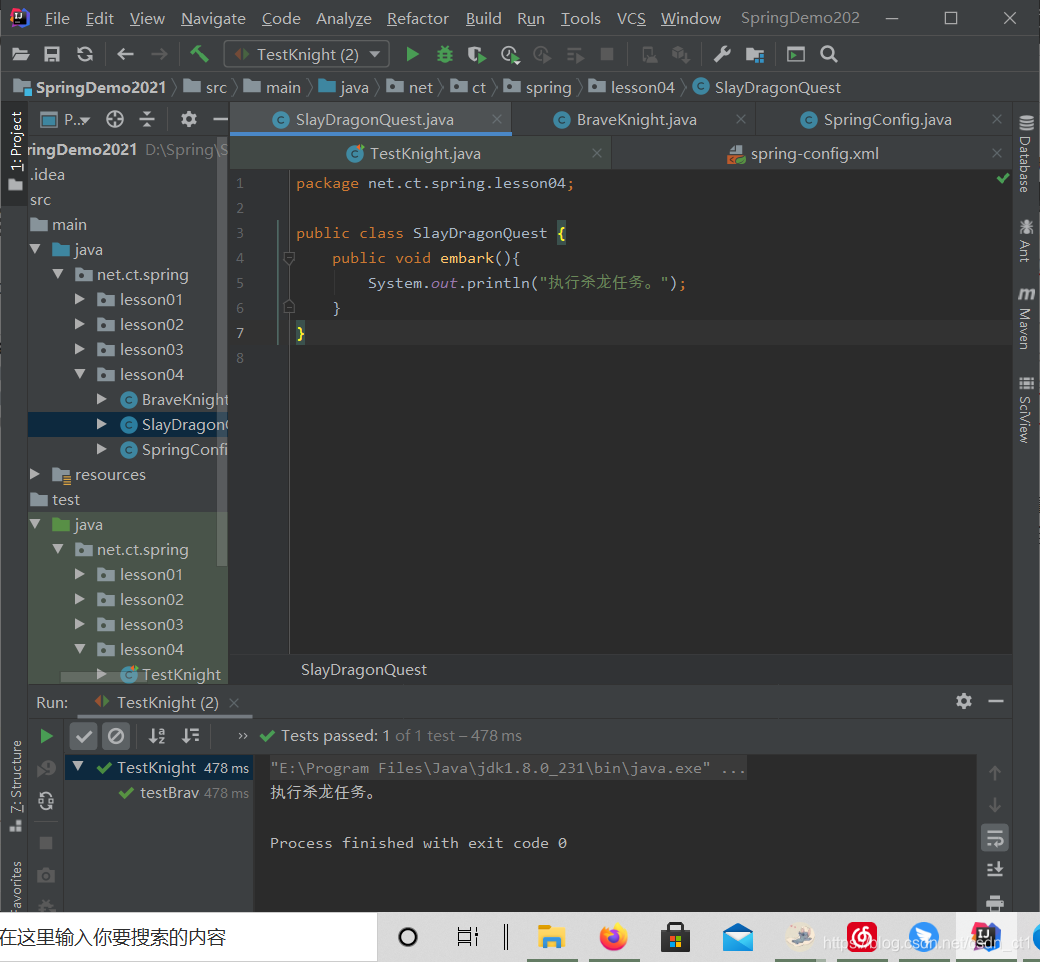Open Mail app from taskbar
Screen dimensions: 1040x962
(x=738, y=937)
